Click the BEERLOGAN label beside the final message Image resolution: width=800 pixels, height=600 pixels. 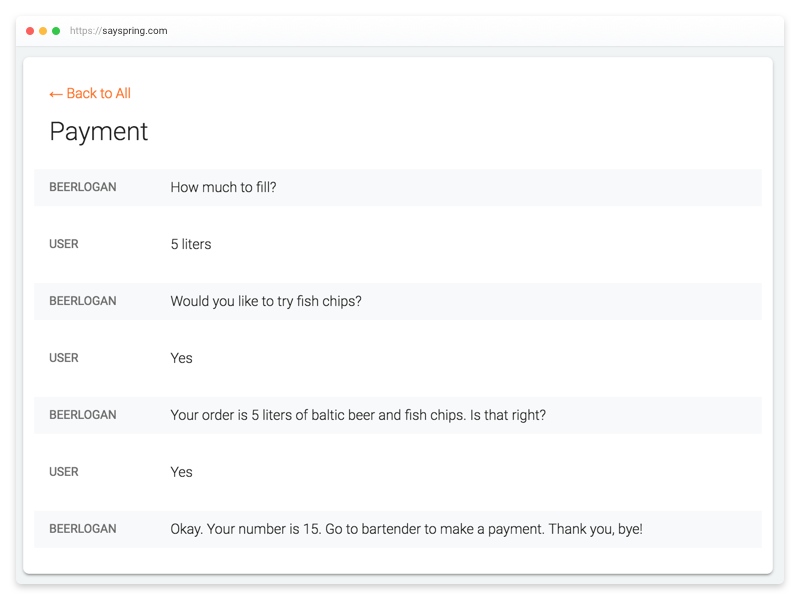[x=83, y=529]
